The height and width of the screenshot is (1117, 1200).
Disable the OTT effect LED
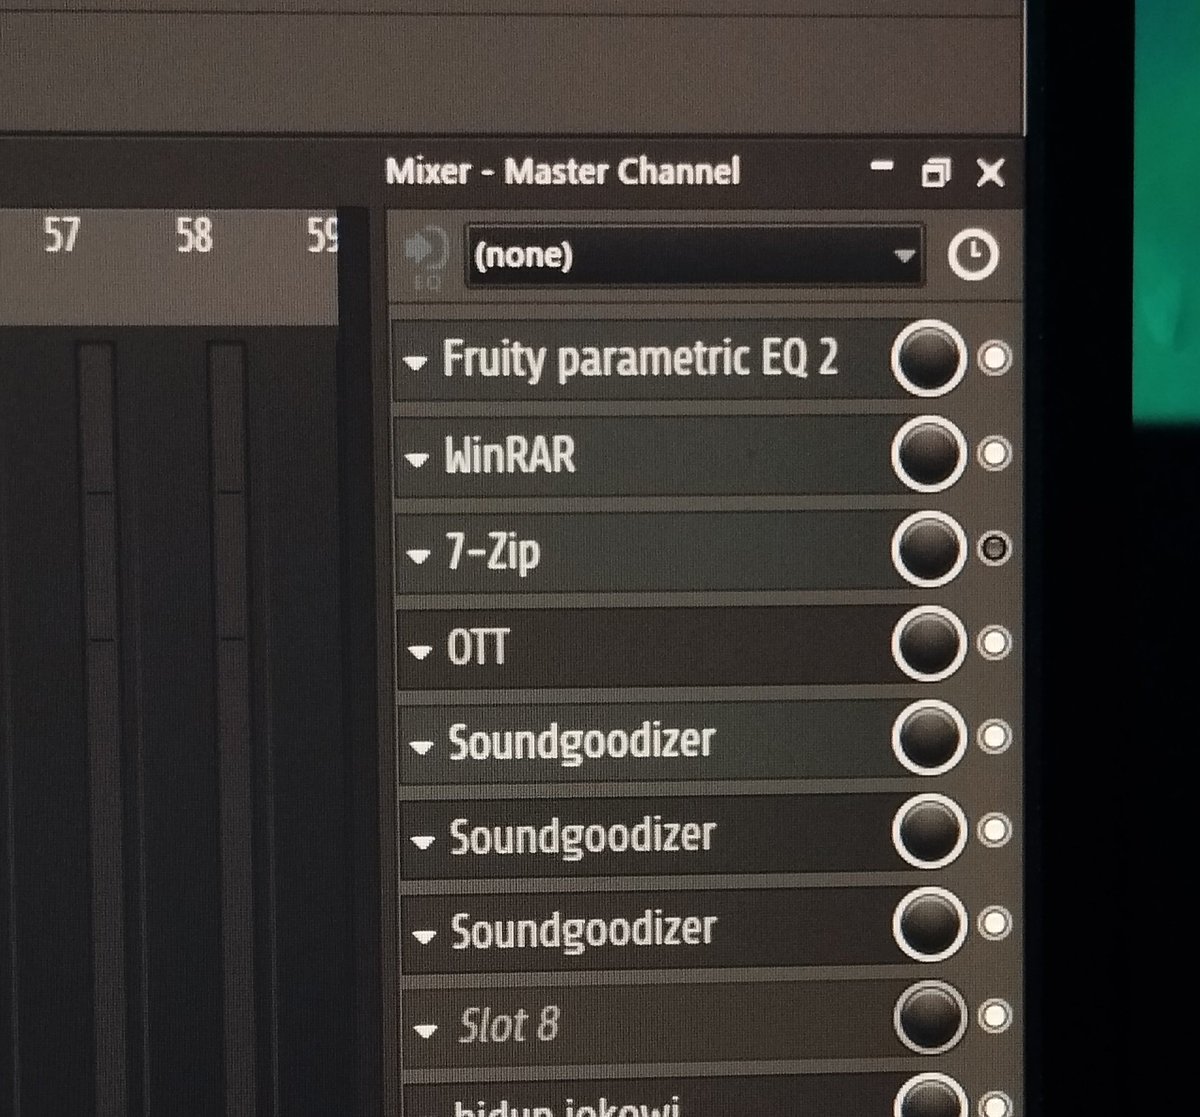point(994,642)
